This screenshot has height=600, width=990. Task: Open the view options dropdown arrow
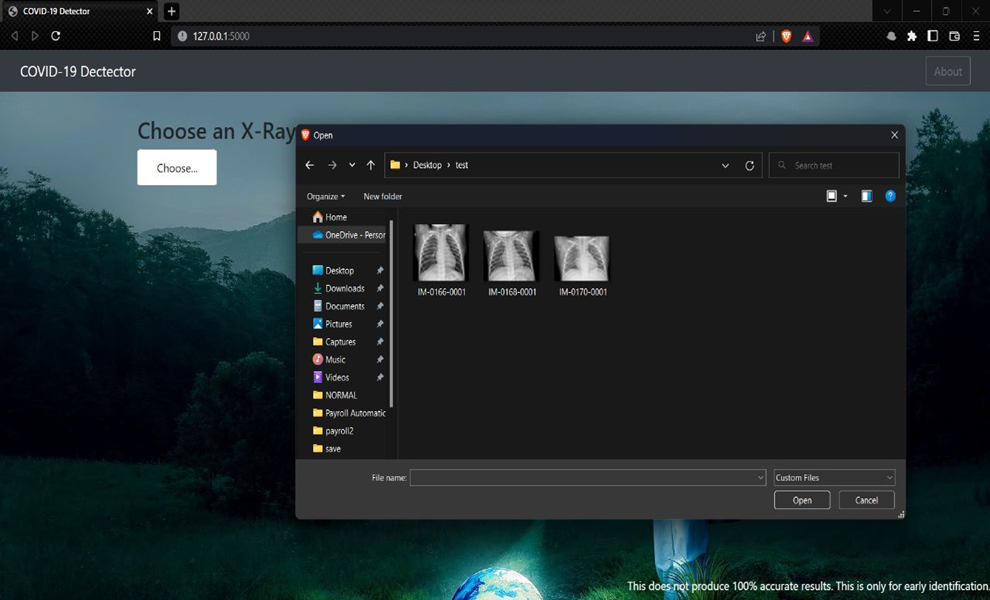coord(845,196)
